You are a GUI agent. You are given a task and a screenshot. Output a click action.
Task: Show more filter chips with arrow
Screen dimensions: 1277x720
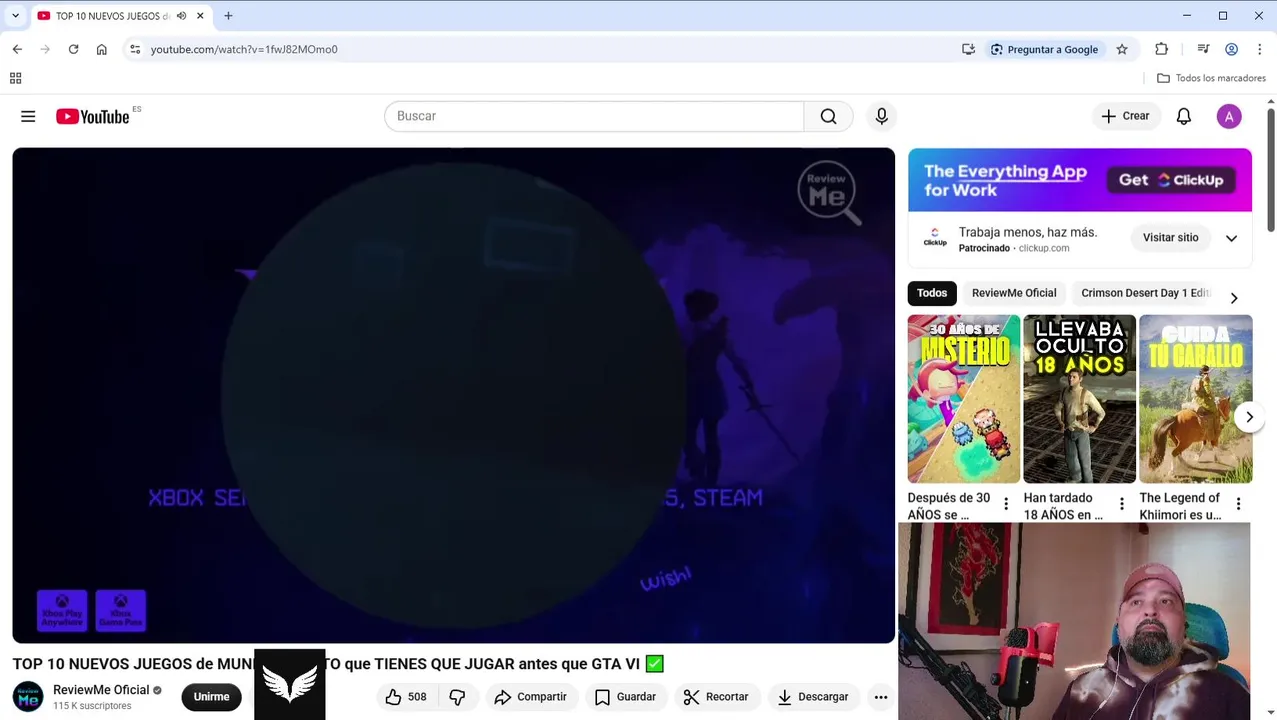[x=1234, y=298]
